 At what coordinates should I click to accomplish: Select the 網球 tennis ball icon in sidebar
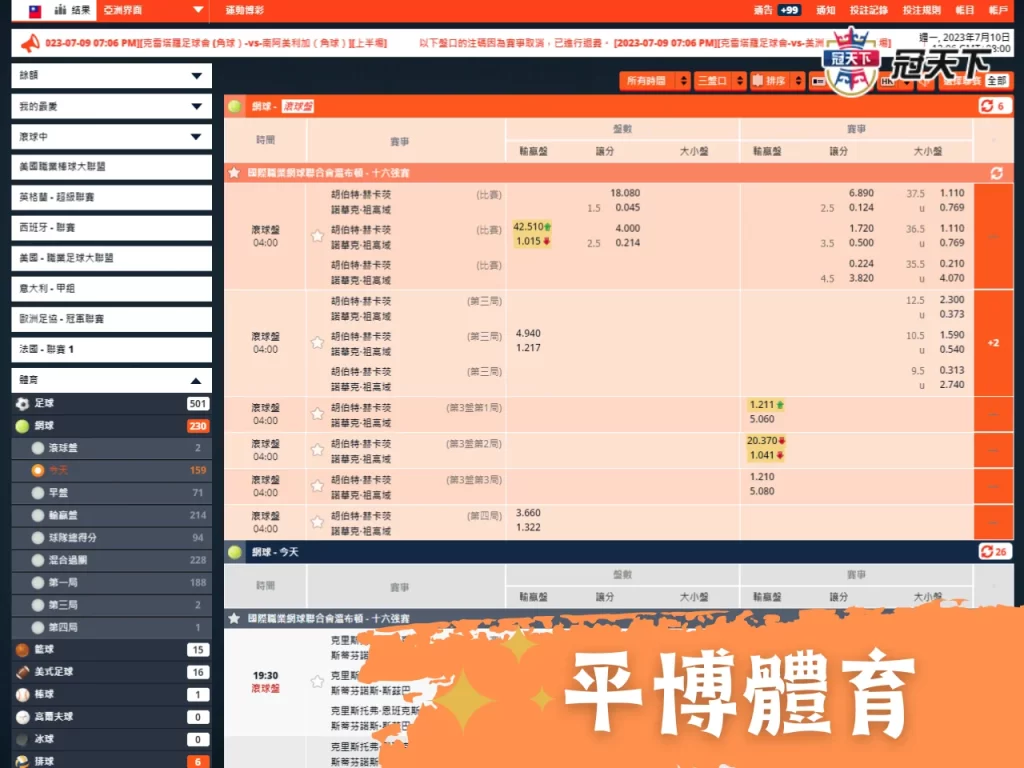pos(22,425)
